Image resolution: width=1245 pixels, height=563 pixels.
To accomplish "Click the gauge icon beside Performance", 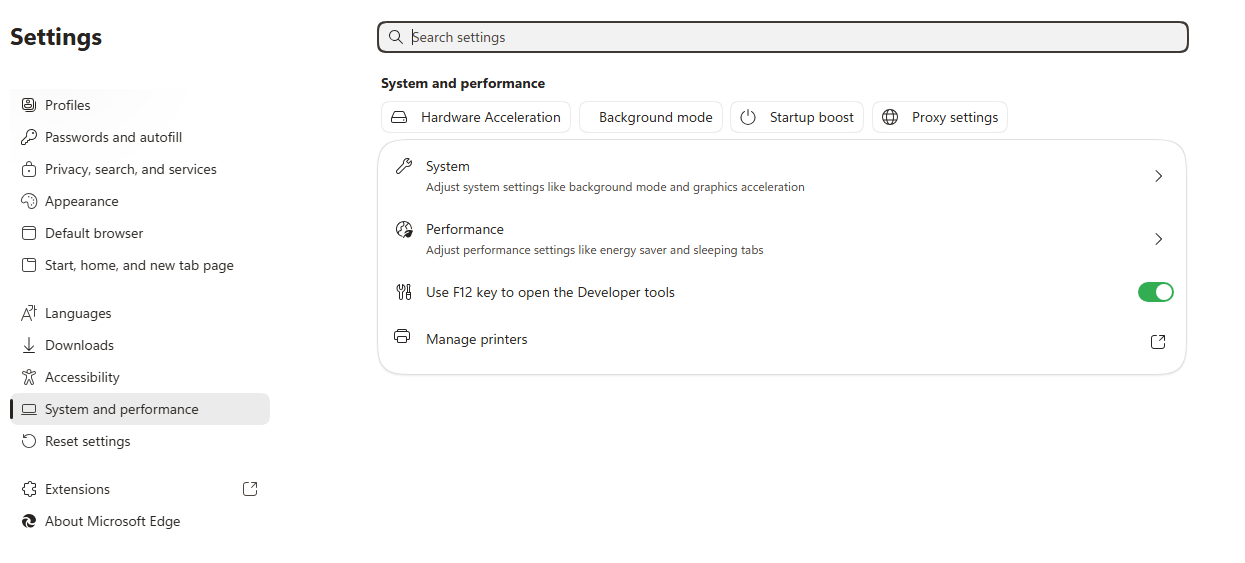I will (404, 229).
